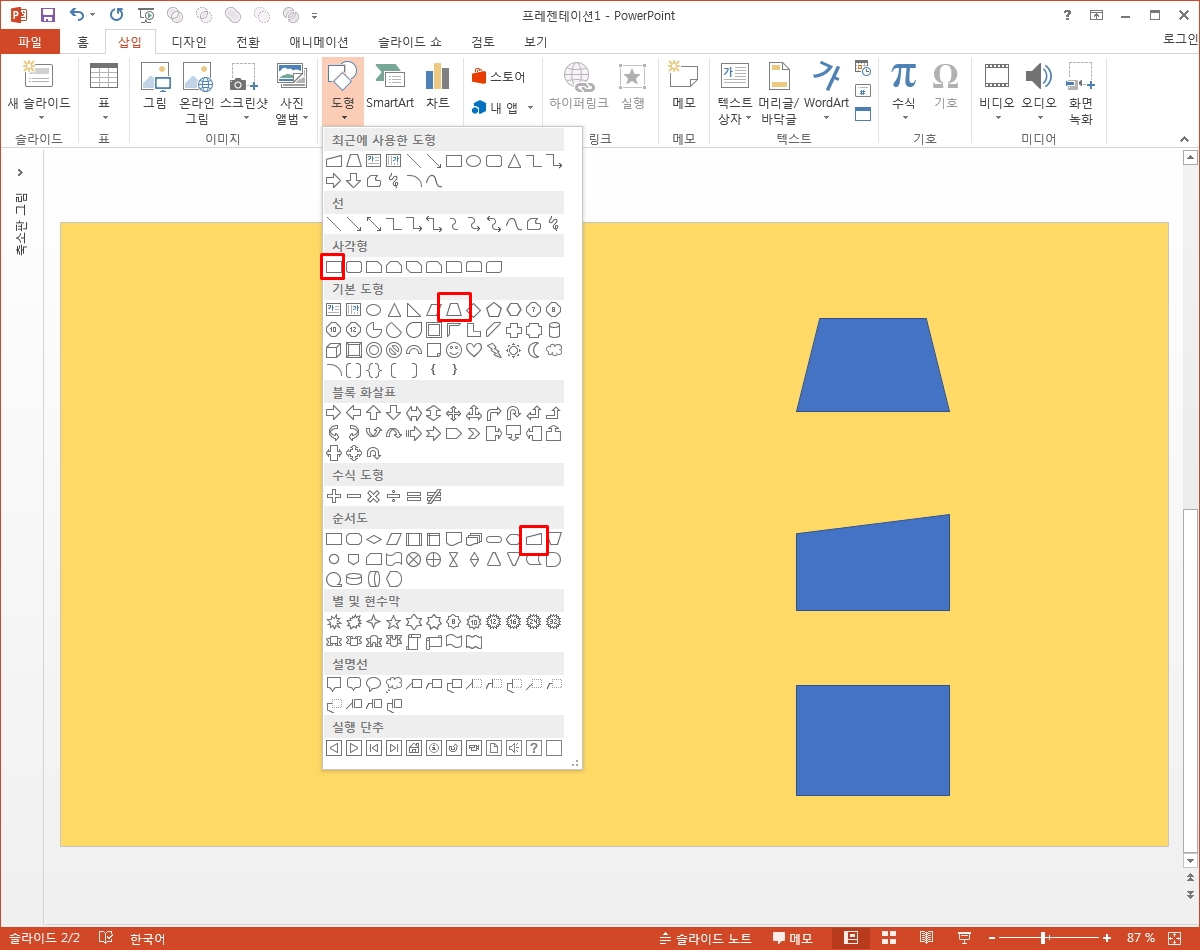Viewport: 1200px width, 950px height.
Task: Select the trapezoid in Basic Shapes section
Action: click(454, 310)
